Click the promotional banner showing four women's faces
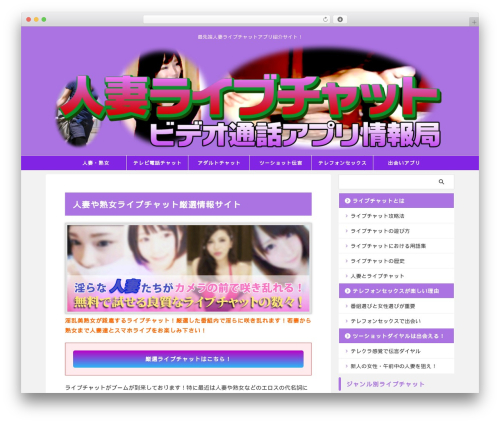500x423 pixels. [x=188, y=268]
